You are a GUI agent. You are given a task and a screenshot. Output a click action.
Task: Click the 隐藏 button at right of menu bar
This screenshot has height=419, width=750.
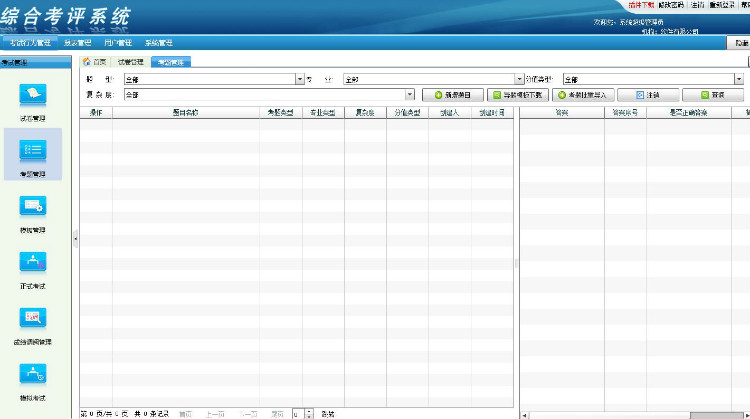(x=739, y=43)
